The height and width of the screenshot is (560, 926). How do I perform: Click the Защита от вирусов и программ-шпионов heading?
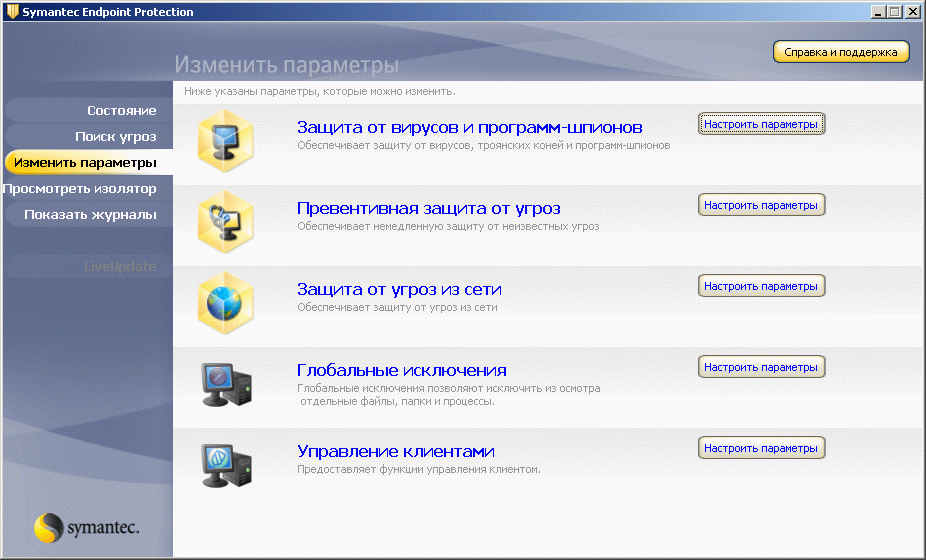[x=469, y=127]
